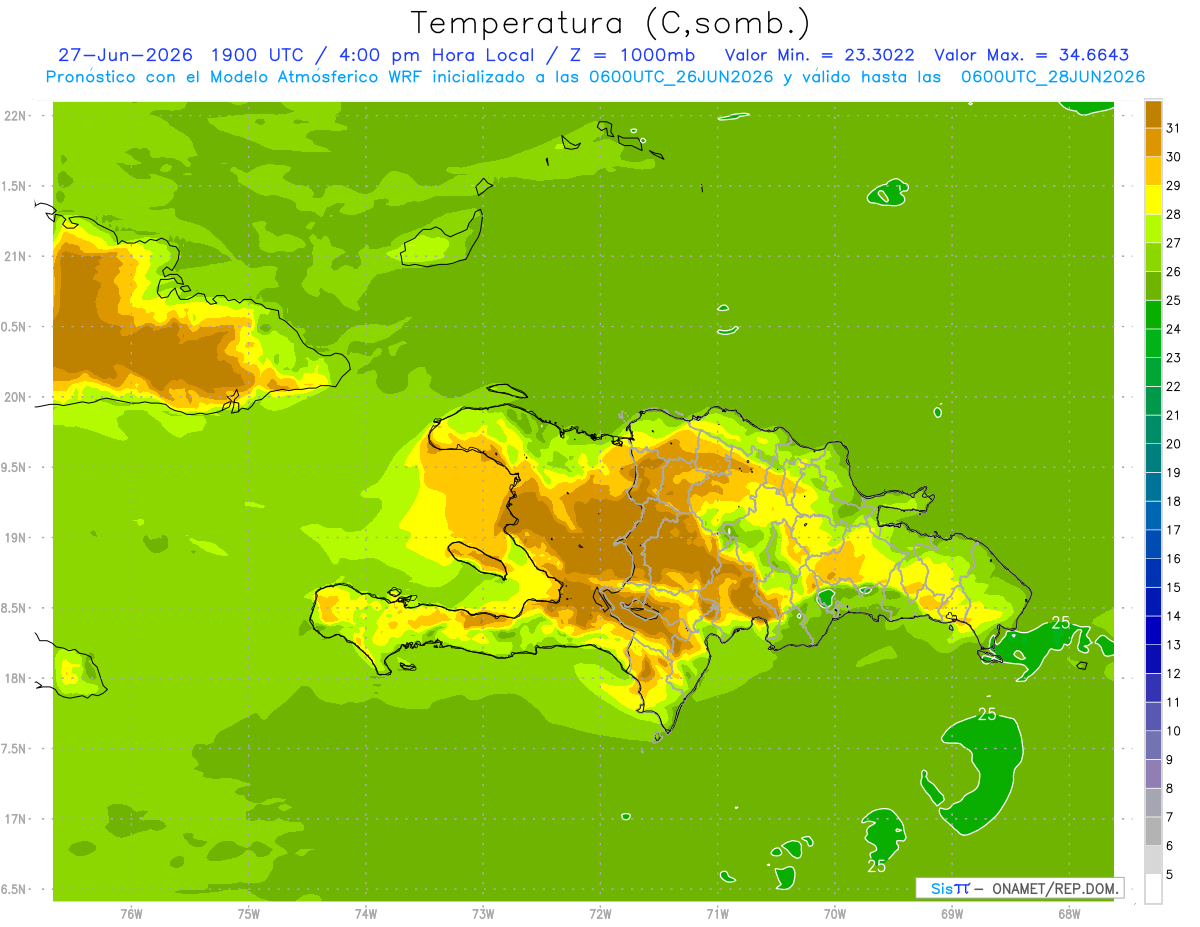The width and height of the screenshot is (1200, 927).
Task: Click the colorbar value label "28"
Action: (x=1174, y=214)
